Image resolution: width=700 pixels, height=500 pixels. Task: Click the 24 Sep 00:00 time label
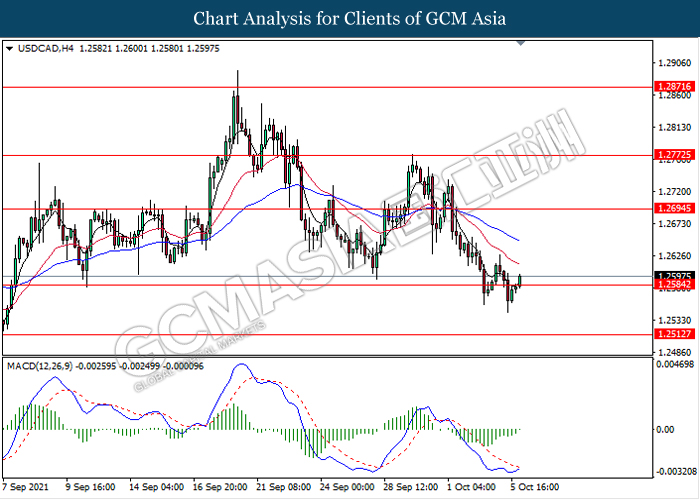click(347, 487)
